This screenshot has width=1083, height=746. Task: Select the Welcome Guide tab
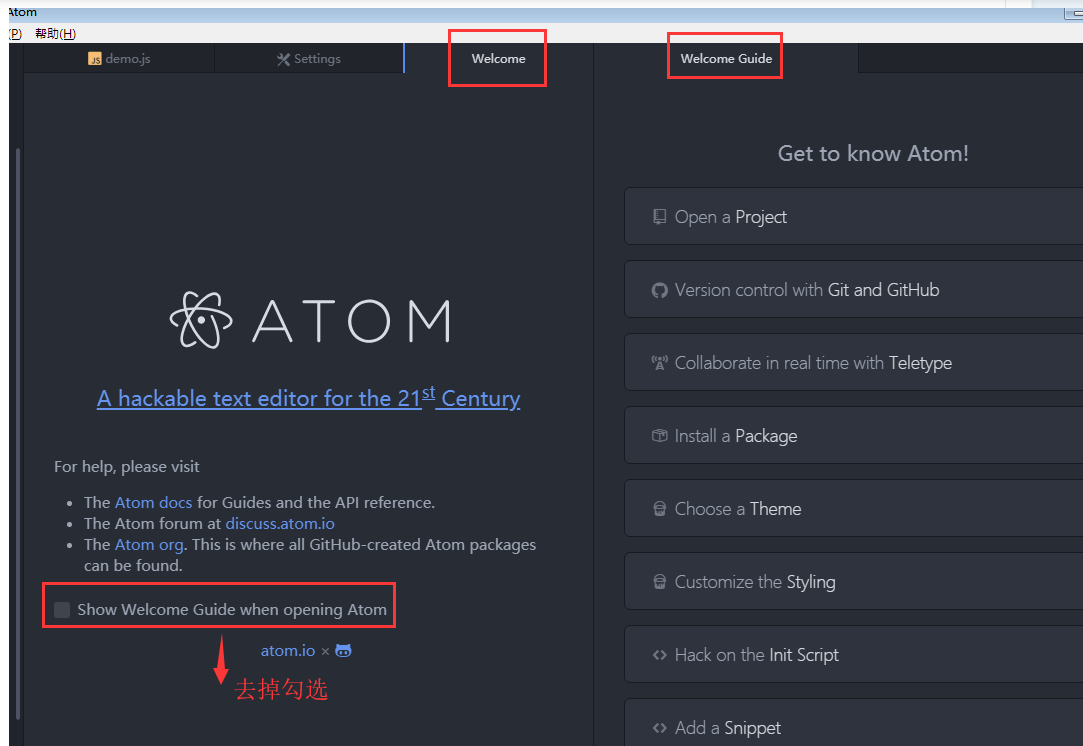pyautogui.click(x=726, y=59)
